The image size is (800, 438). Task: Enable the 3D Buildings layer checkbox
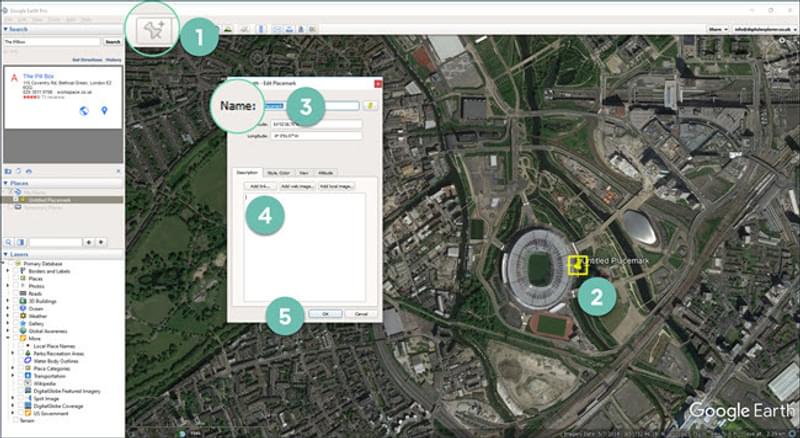point(20,301)
